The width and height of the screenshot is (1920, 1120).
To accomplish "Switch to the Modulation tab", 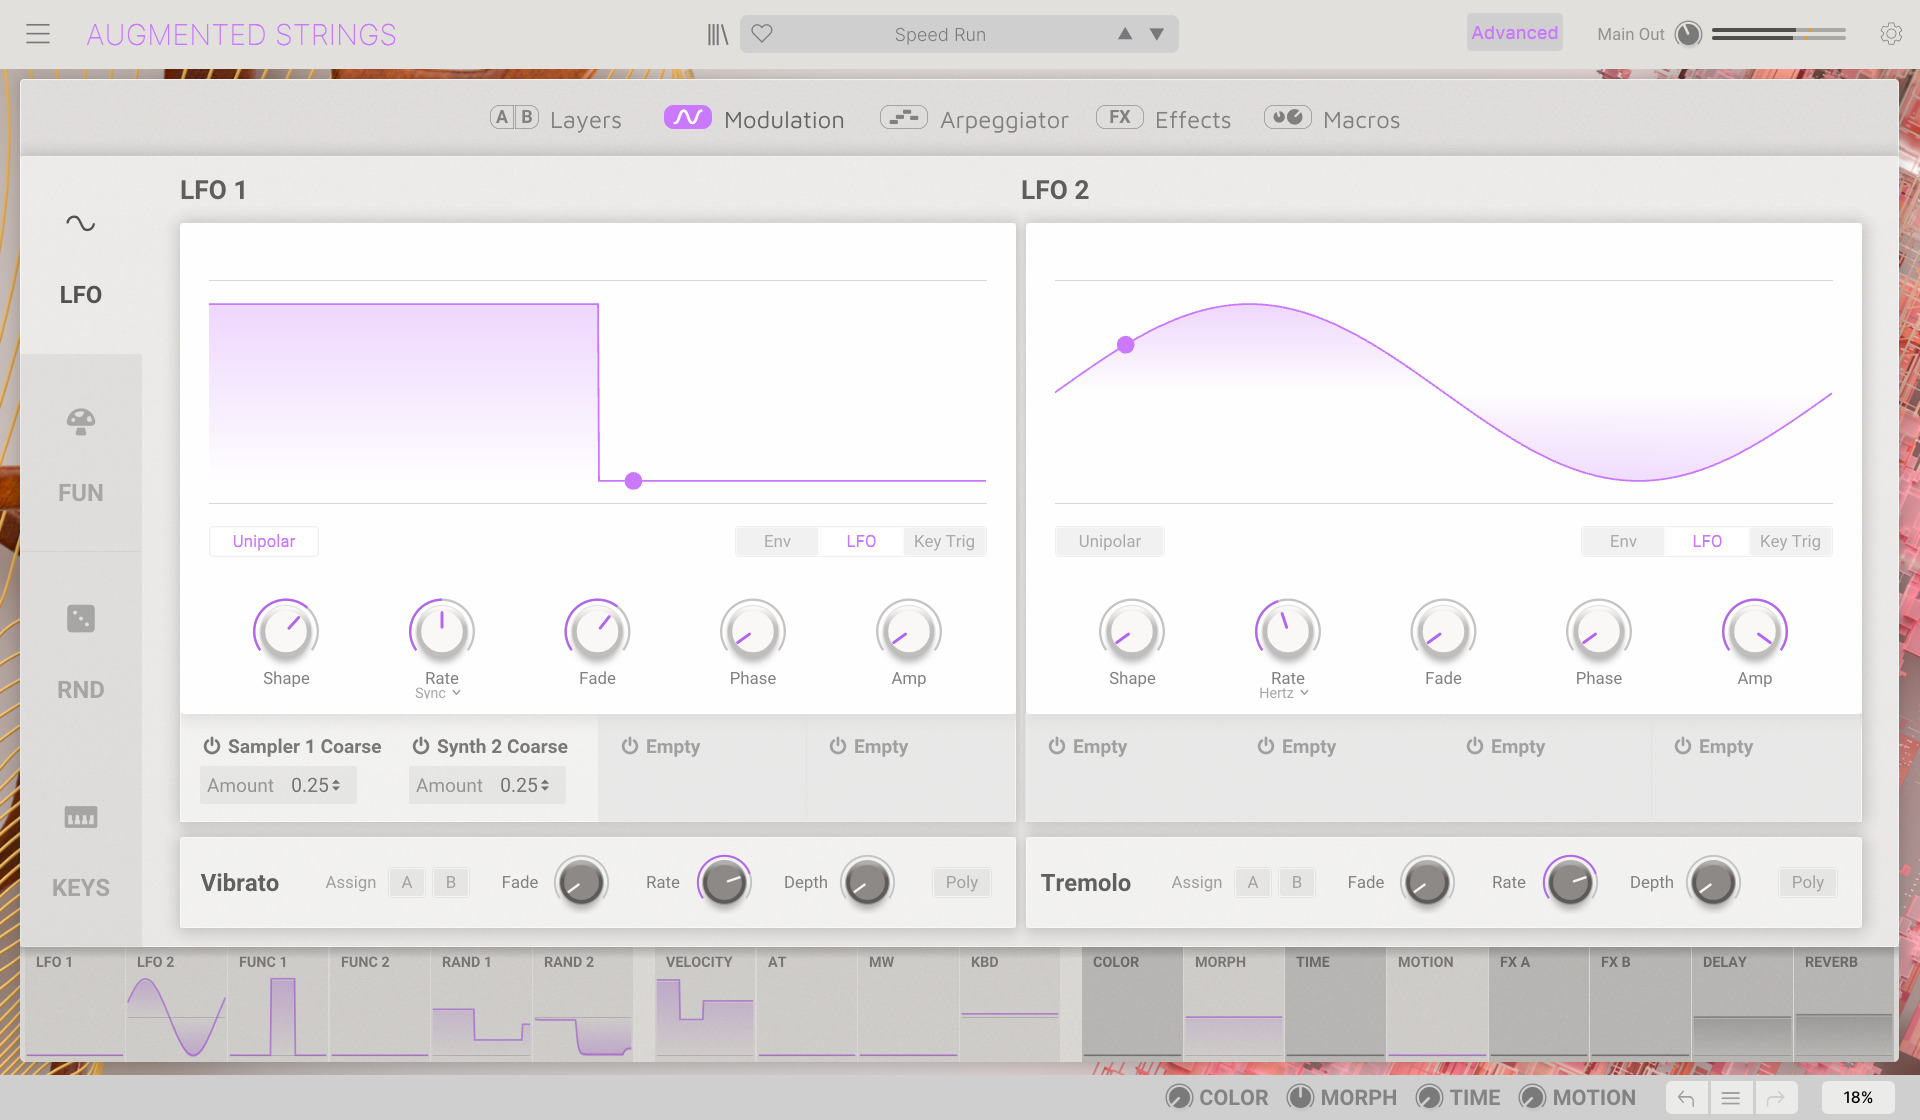I will tap(754, 119).
